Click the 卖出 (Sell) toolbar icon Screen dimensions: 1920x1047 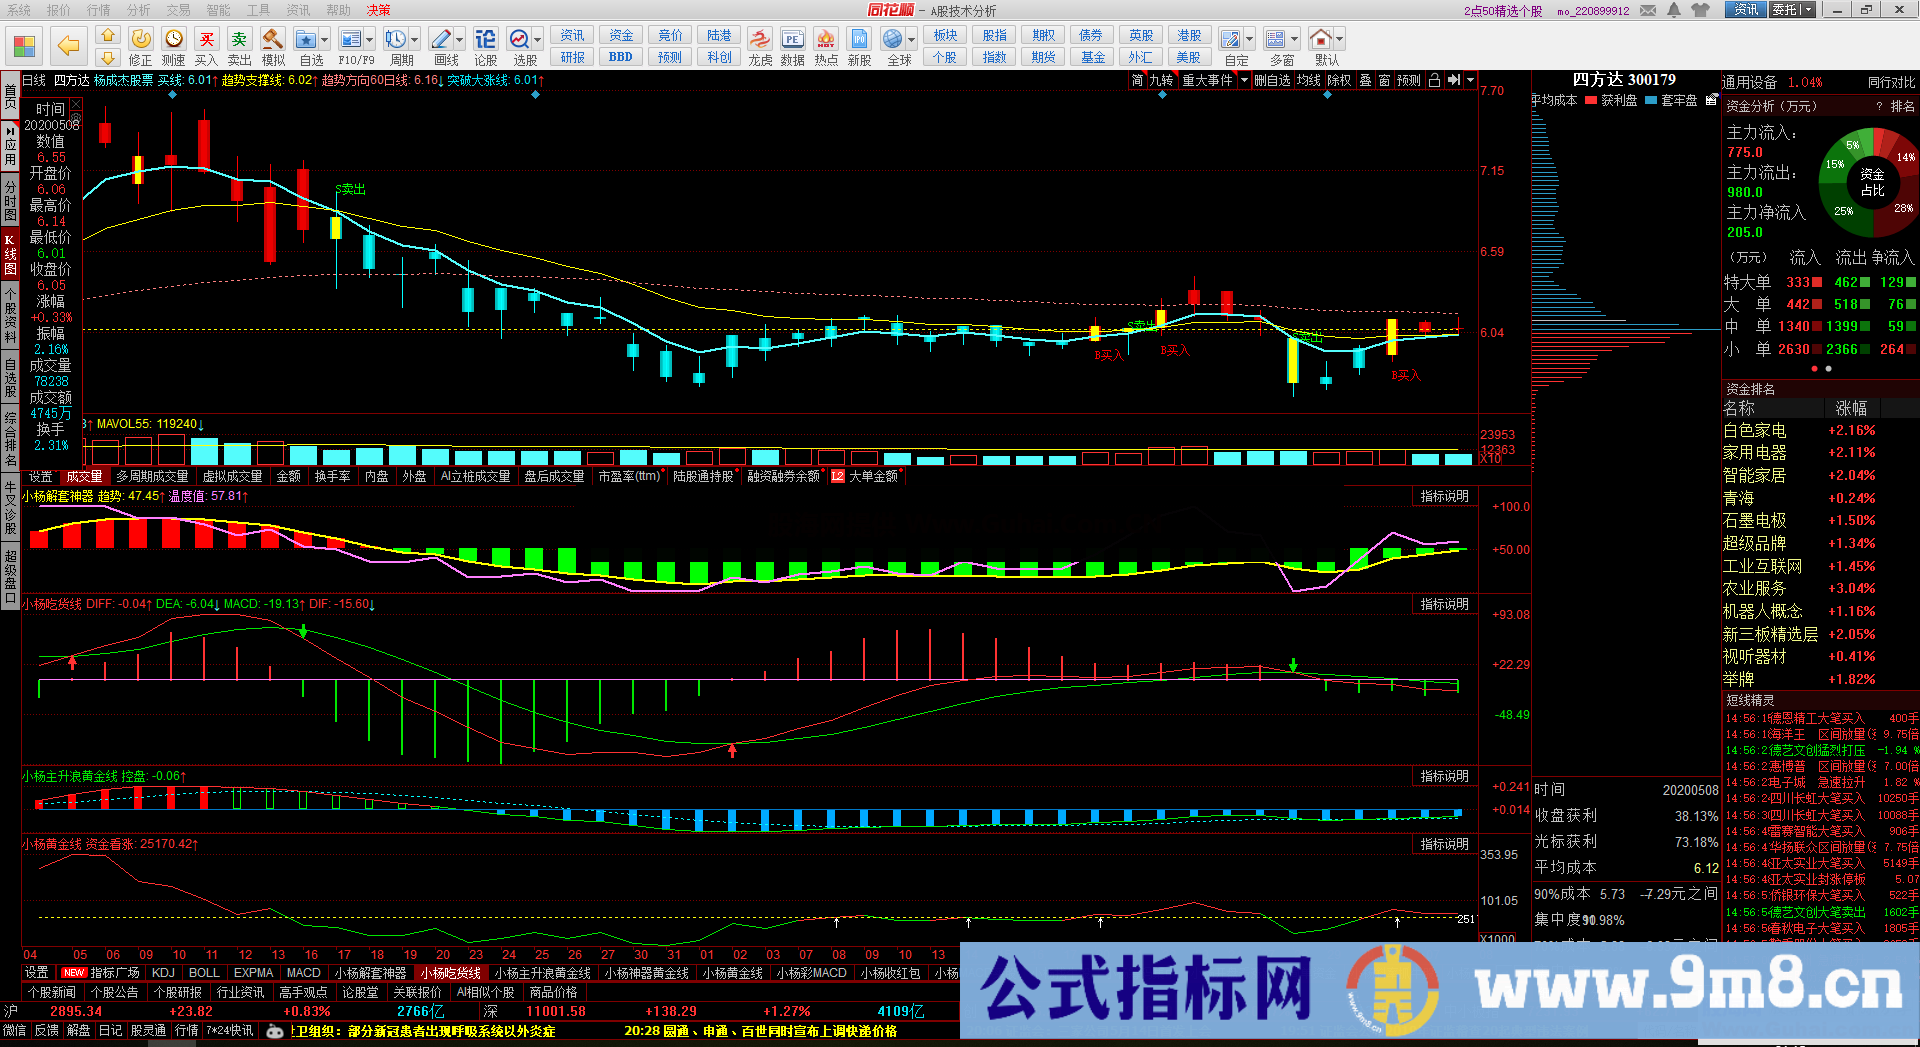point(238,40)
